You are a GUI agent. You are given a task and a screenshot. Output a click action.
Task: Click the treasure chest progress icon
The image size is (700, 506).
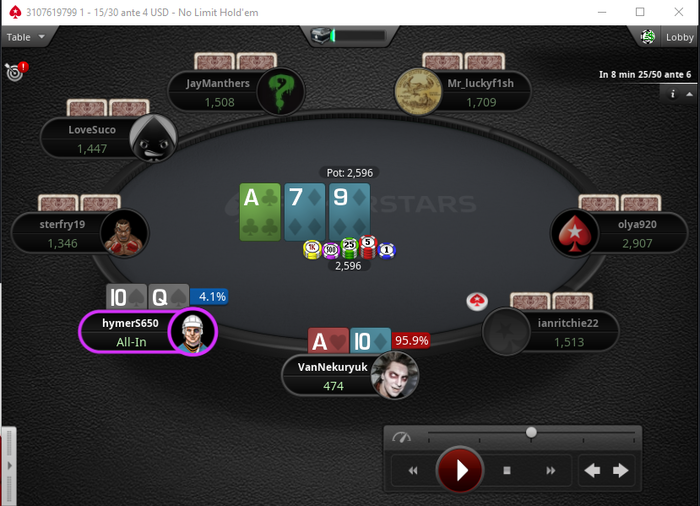322,35
